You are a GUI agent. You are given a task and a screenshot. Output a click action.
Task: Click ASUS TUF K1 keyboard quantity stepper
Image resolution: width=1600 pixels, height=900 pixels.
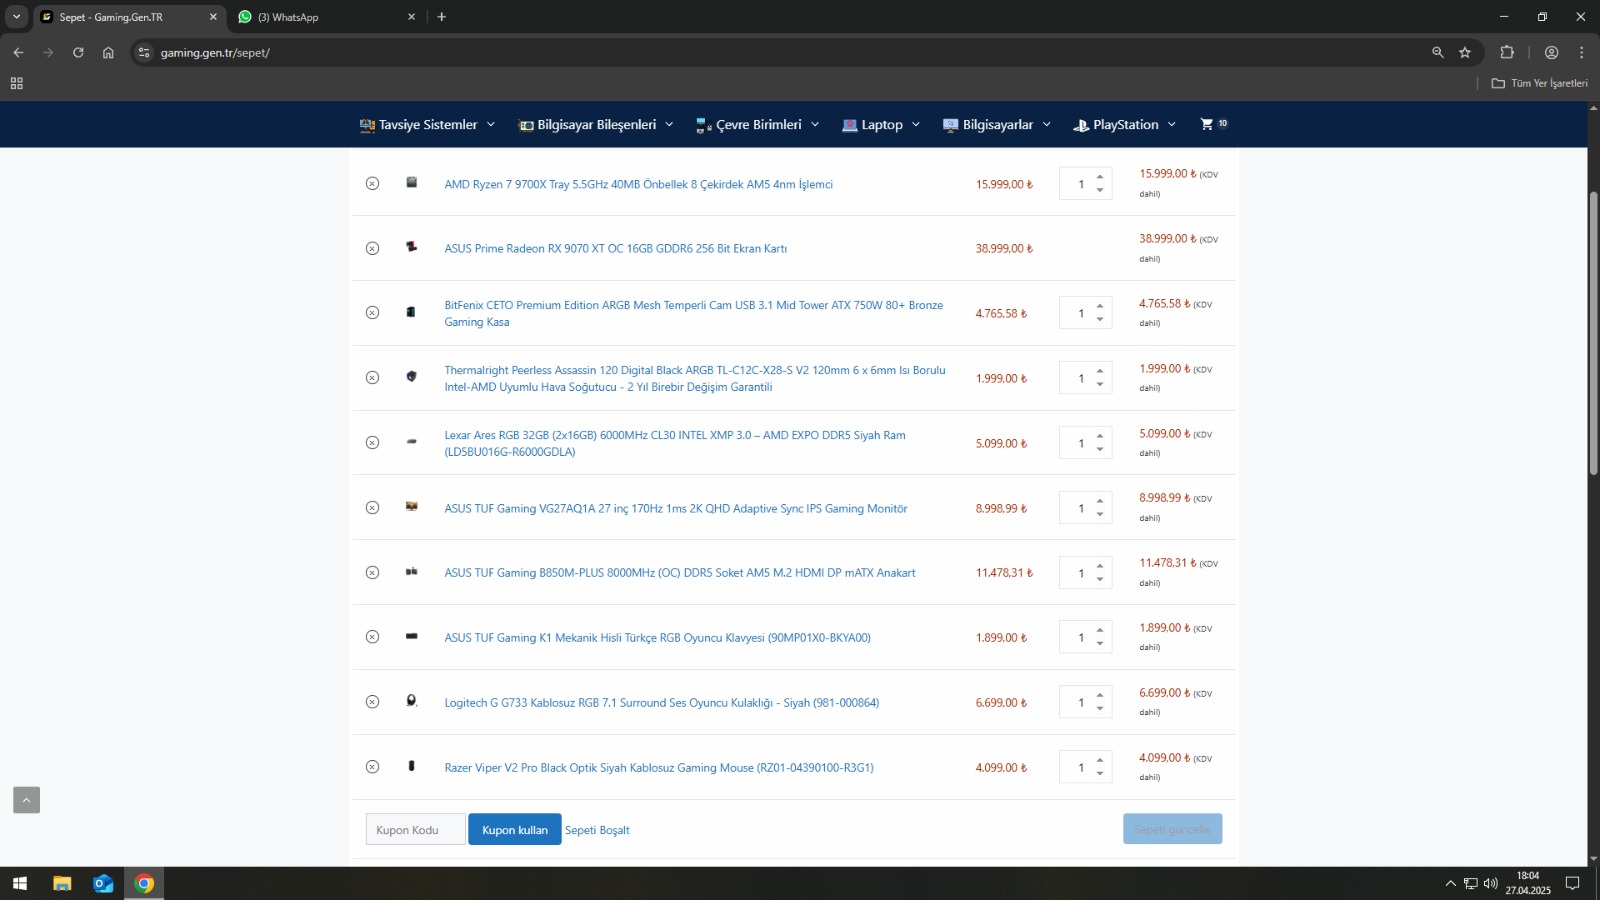click(1085, 637)
